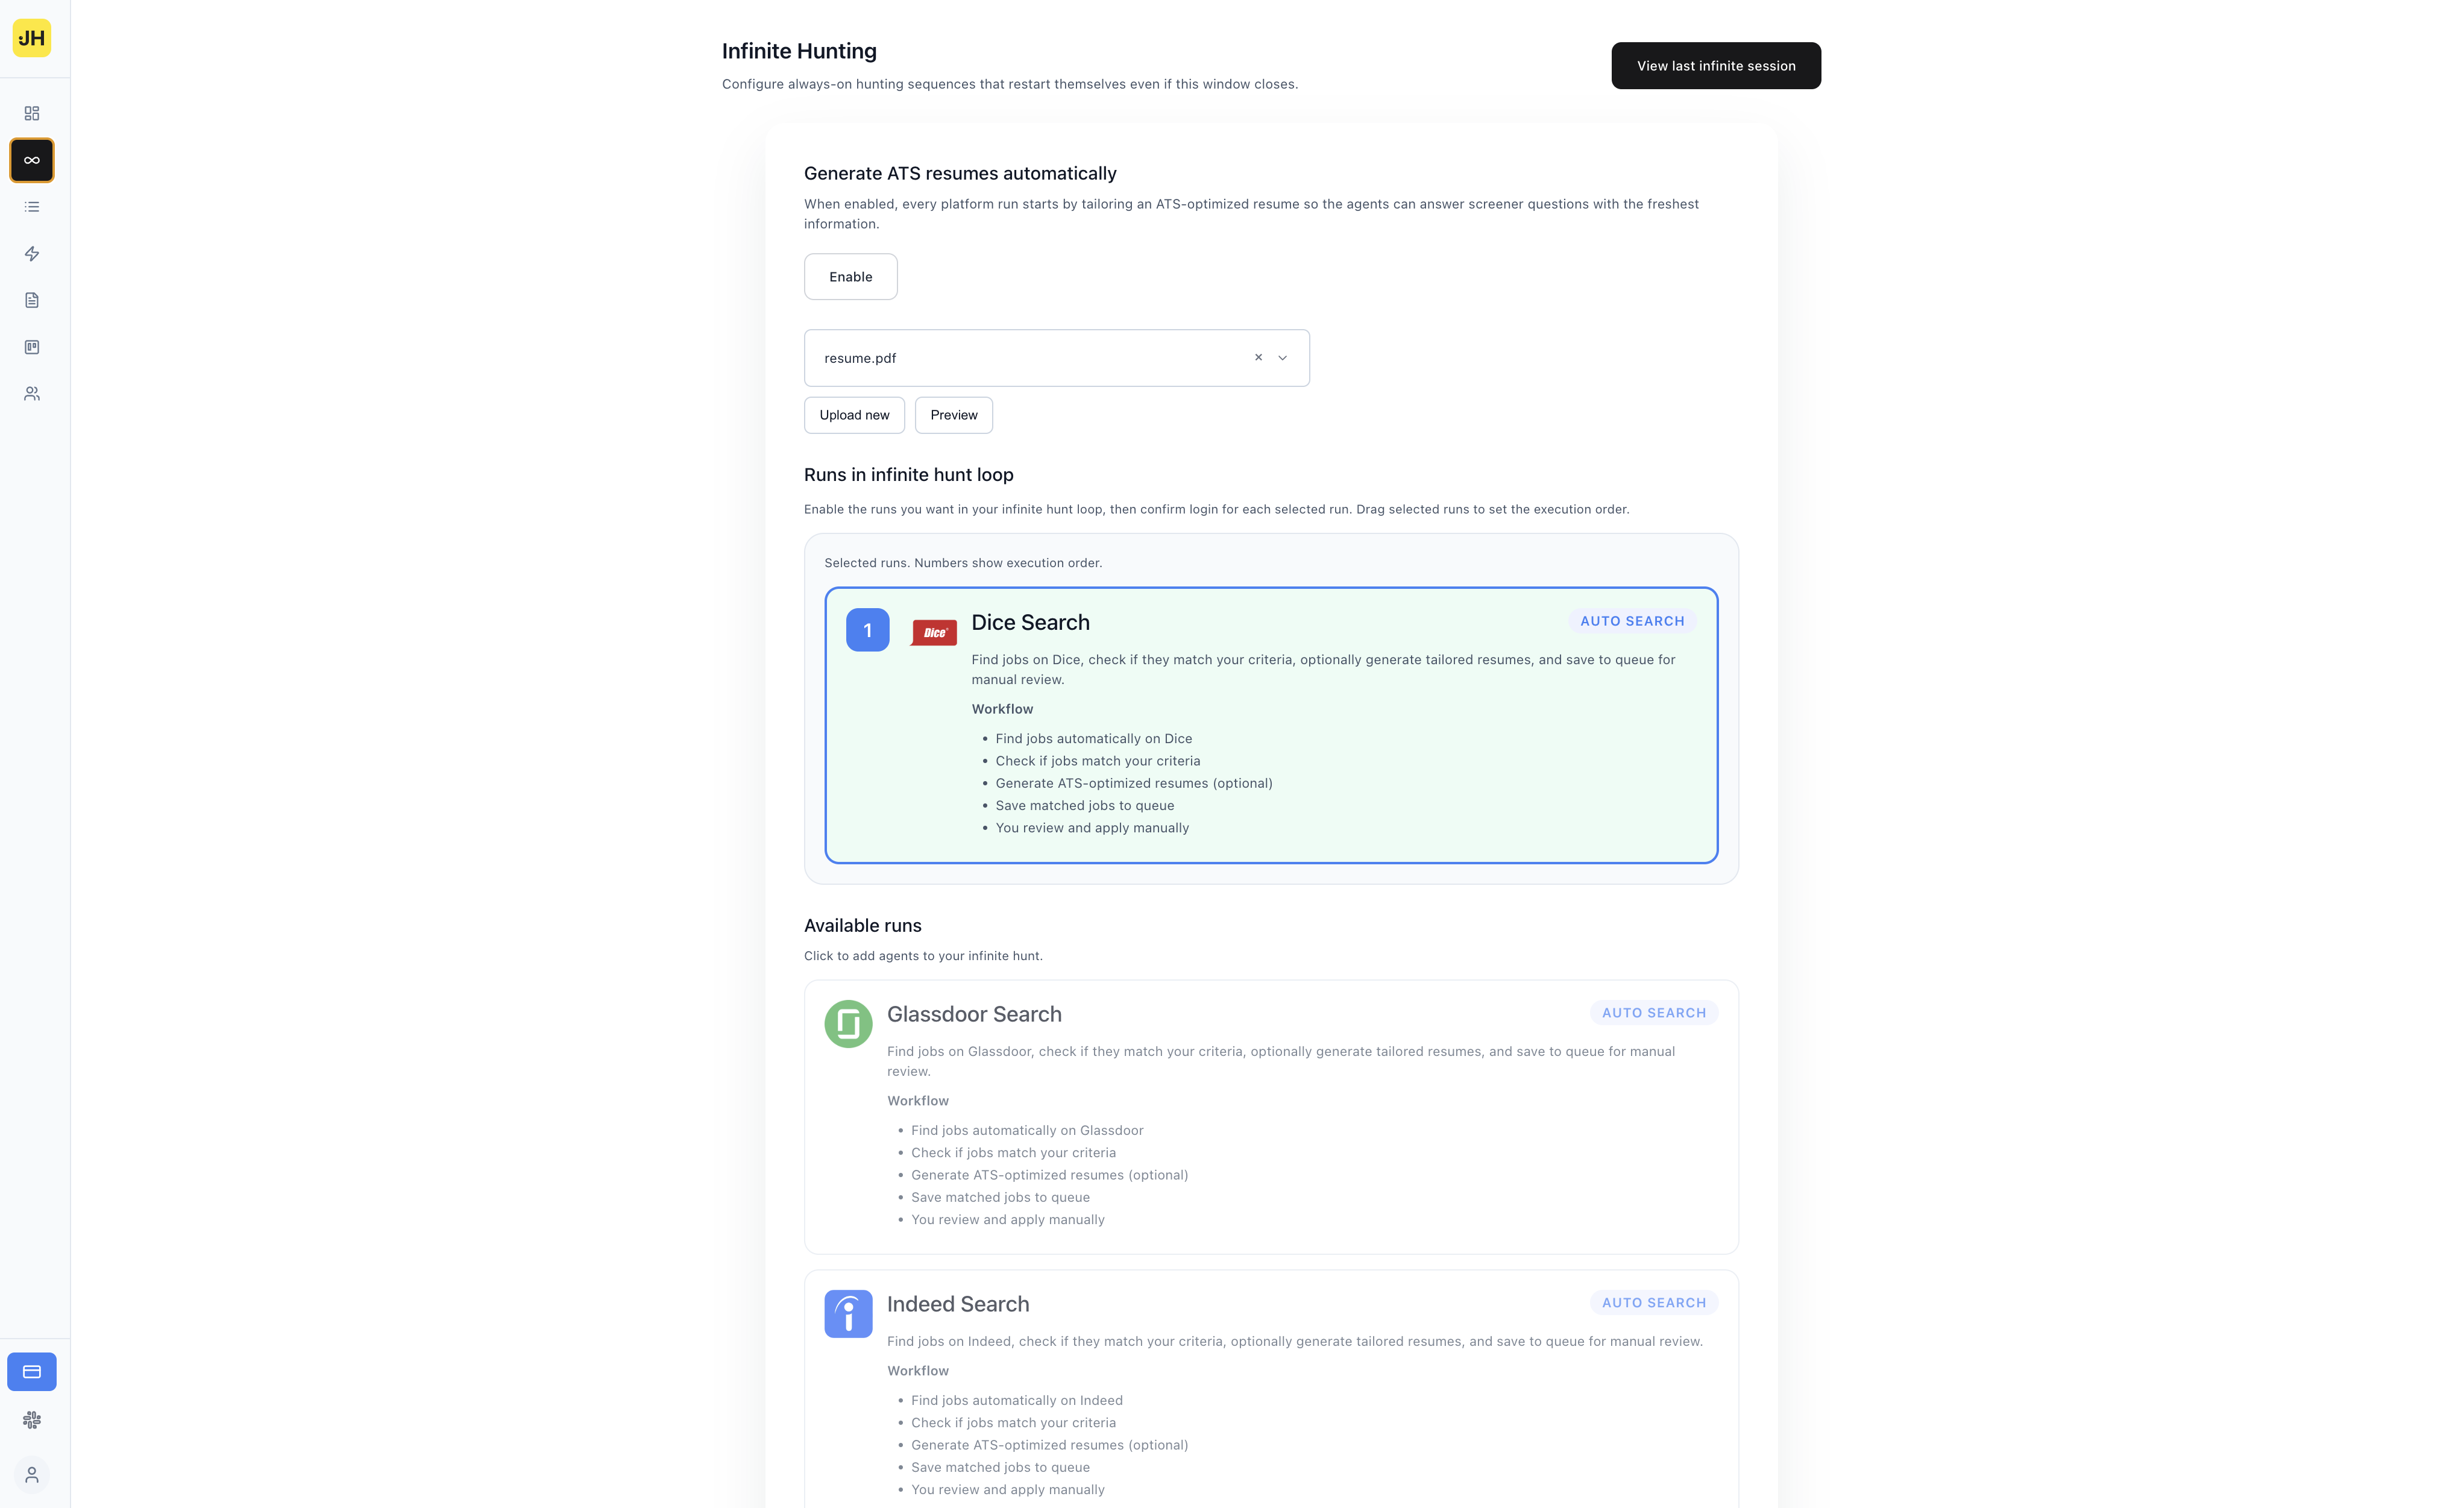Click the Slack icon in sidebar
This screenshot has height=1508, width=2464.
(x=31, y=1420)
